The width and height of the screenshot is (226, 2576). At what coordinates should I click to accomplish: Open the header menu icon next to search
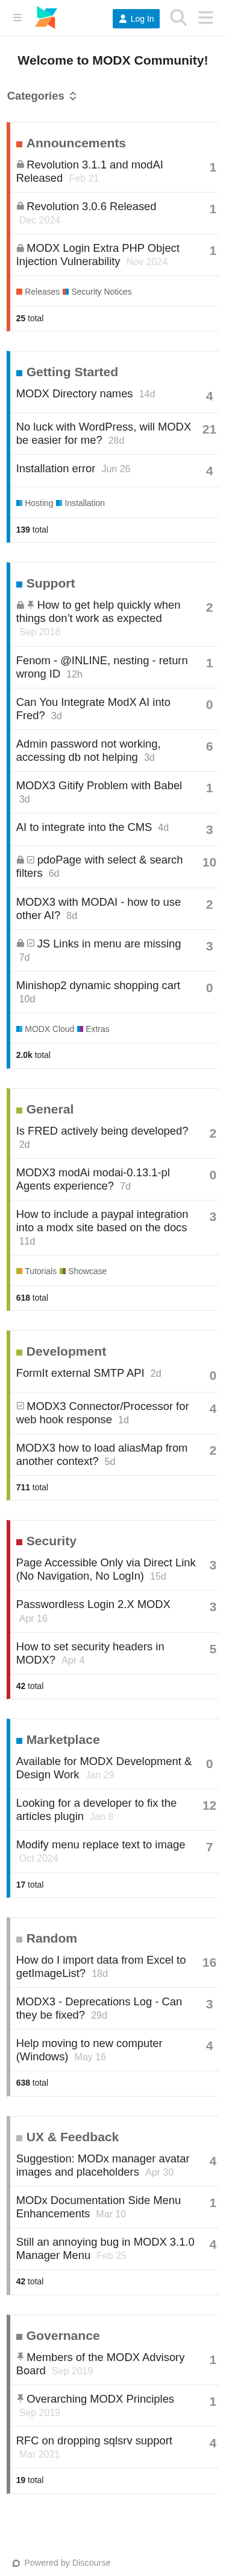tap(205, 18)
